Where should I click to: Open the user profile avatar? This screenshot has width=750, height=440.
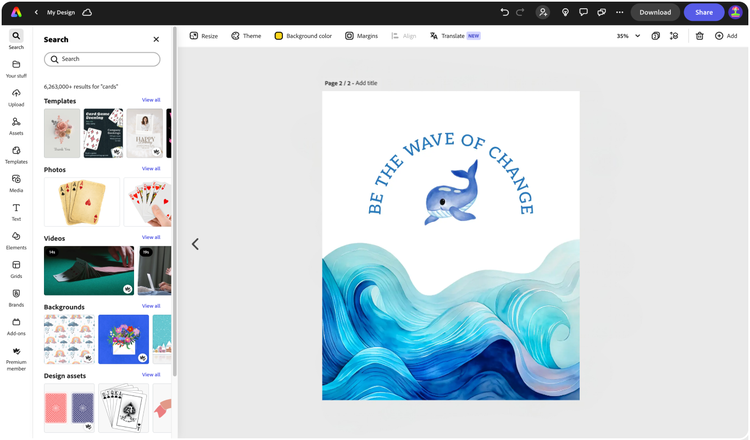735,12
